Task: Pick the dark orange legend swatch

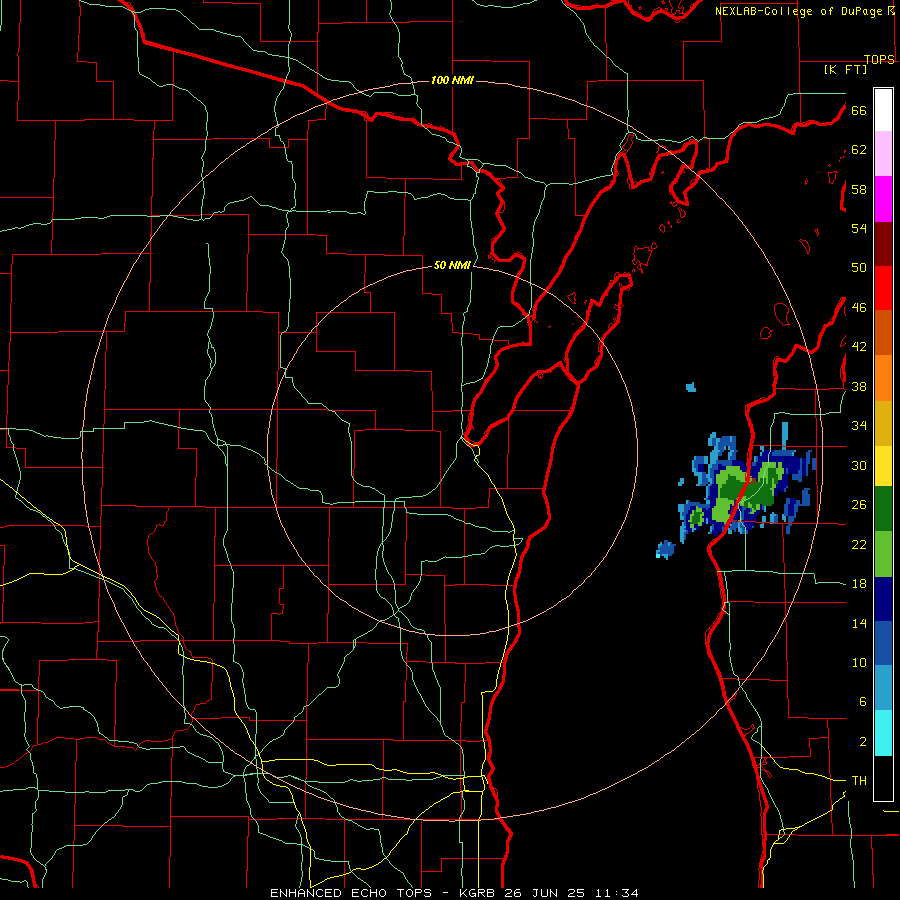Action: (883, 332)
